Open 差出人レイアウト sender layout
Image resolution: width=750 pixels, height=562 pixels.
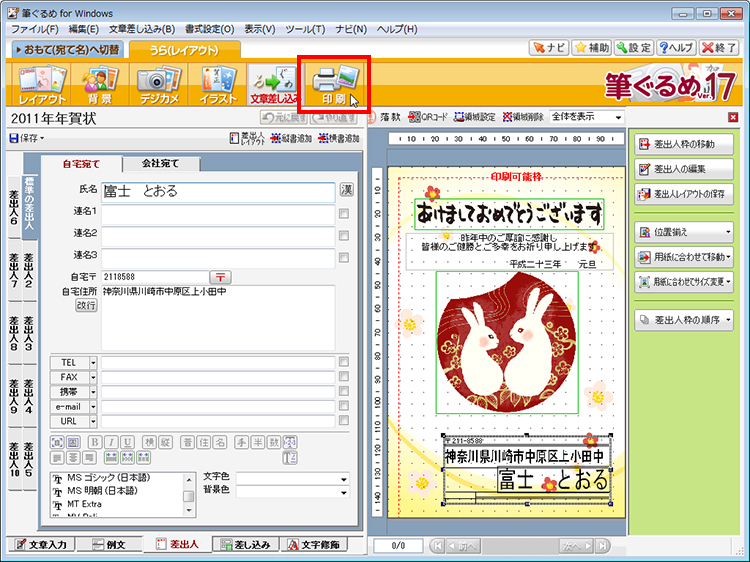point(247,138)
